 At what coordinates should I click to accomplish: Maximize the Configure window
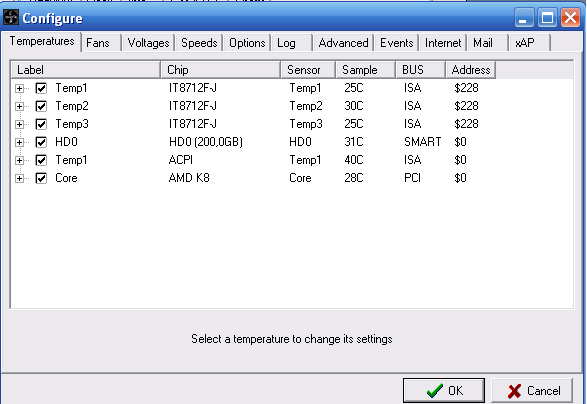(547, 18)
